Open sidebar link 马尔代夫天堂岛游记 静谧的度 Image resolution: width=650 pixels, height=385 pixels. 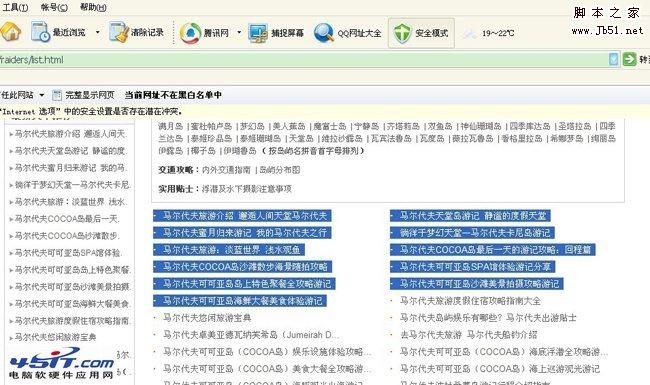[x=70, y=151]
